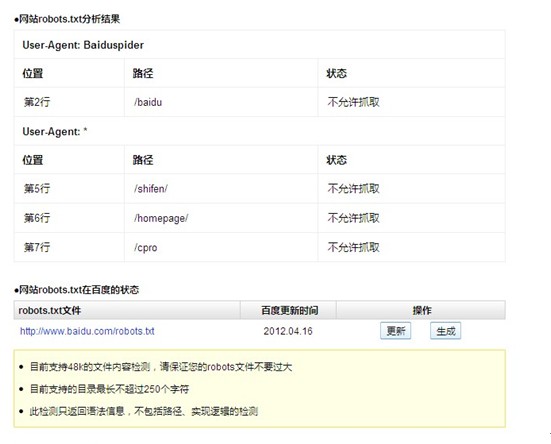This screenshot has width=551, height=444.
Task: Click the User-Agent: Baiduspider header row
Action: [259, 45]
